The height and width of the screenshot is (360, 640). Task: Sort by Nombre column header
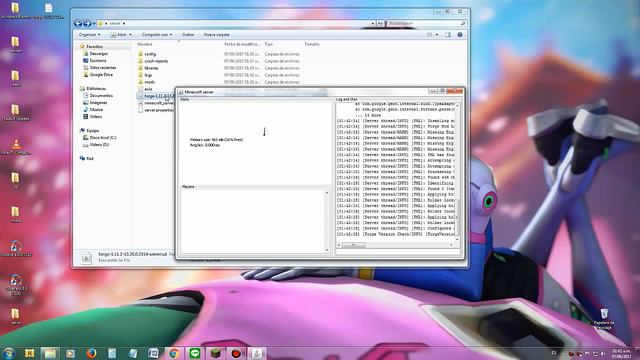pos(145,44)
